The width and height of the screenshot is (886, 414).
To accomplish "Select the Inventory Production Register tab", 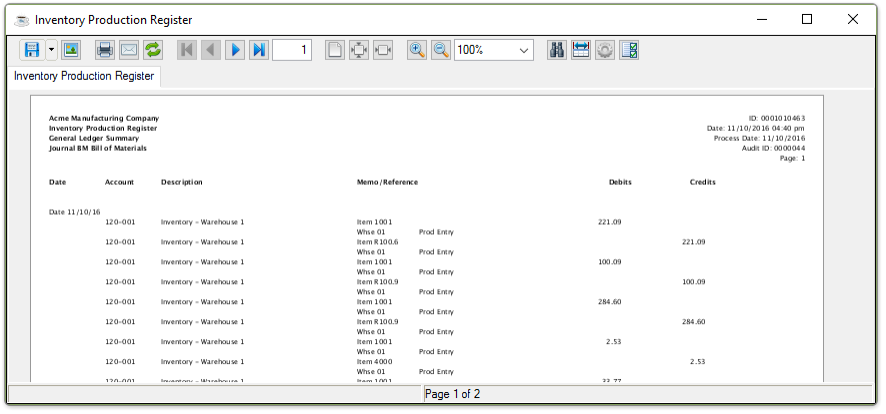I will pos(84,76).
